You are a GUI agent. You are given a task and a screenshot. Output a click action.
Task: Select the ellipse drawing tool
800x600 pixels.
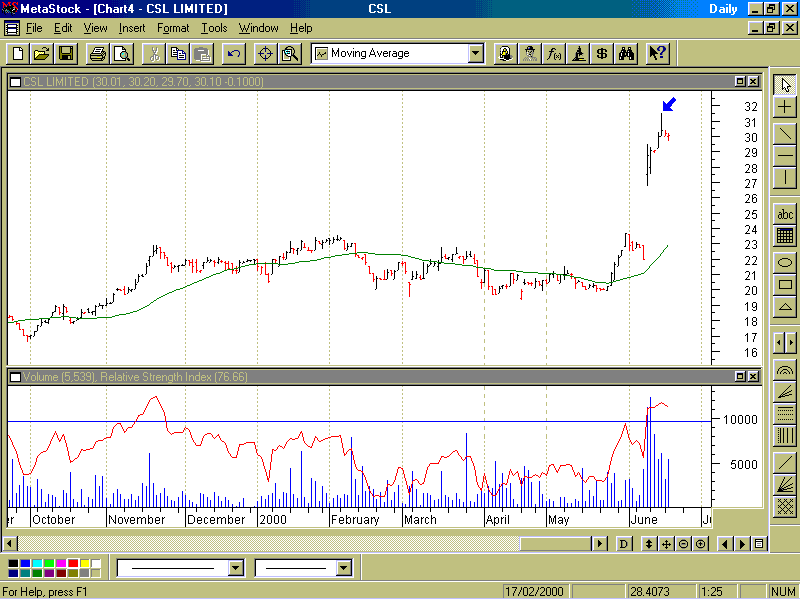(785, 263)
